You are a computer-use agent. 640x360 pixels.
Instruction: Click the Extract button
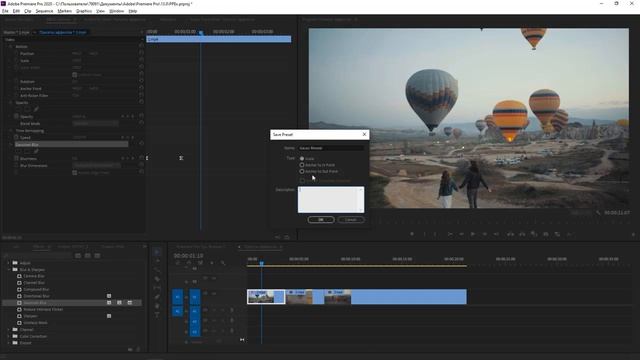click(522, 234)
